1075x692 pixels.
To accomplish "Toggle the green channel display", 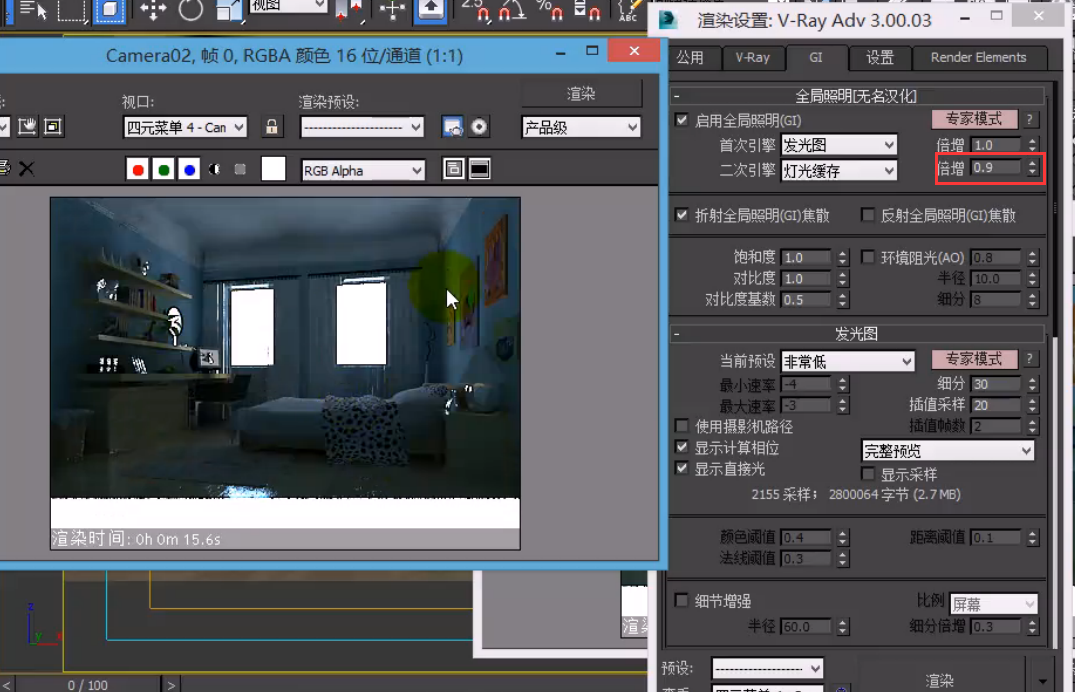I will click(x=164, y=169).
